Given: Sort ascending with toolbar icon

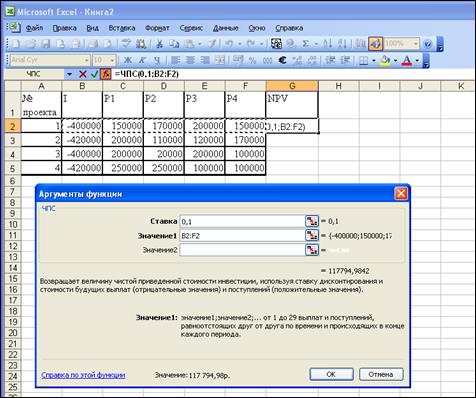Looking at the screenshot, I should (x=327, y=44).
